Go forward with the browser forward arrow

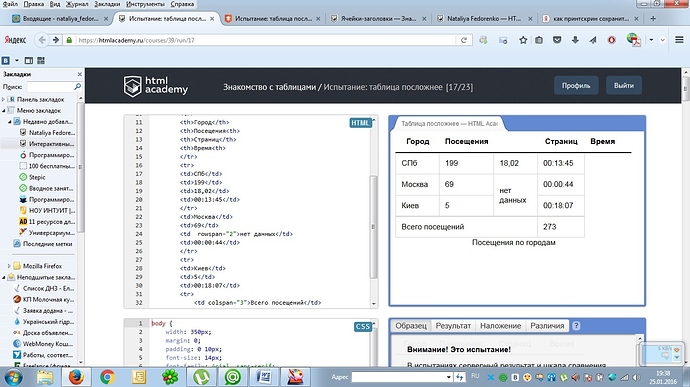pos(56,40)
